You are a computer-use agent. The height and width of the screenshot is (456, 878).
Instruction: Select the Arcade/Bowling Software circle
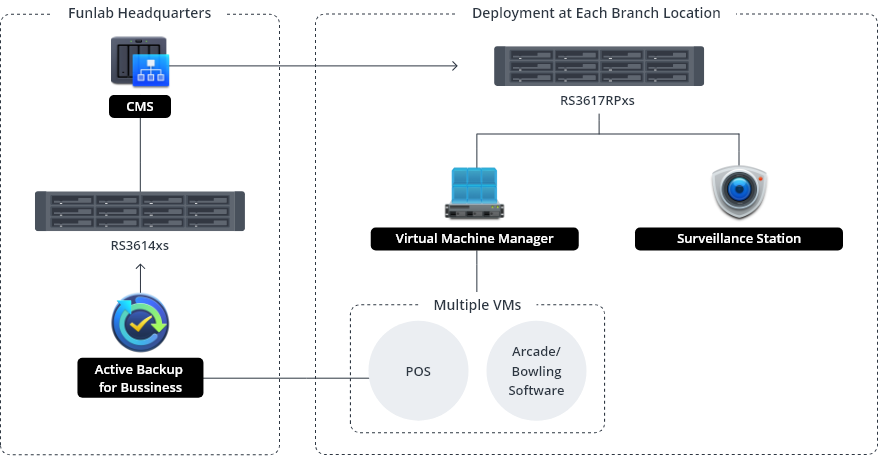click(x=536, y=371)
